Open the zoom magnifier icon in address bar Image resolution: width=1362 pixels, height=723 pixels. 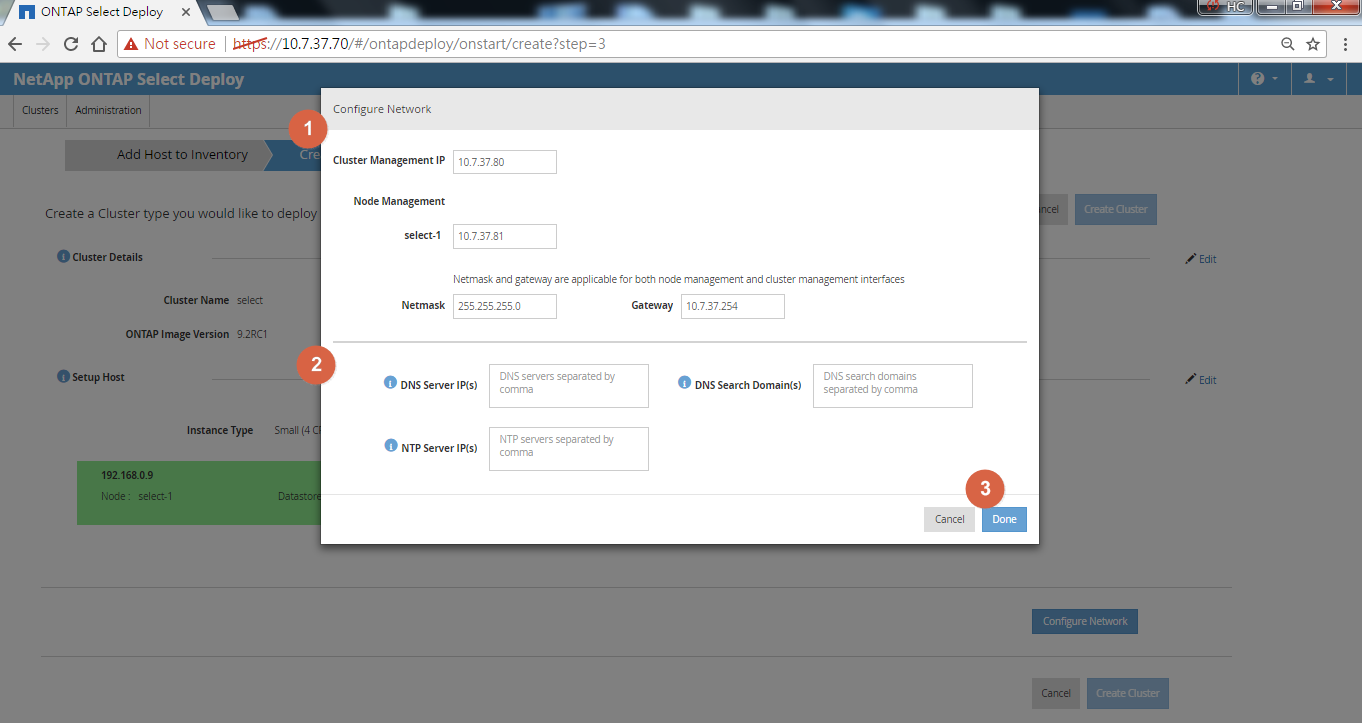point(1288,44)
